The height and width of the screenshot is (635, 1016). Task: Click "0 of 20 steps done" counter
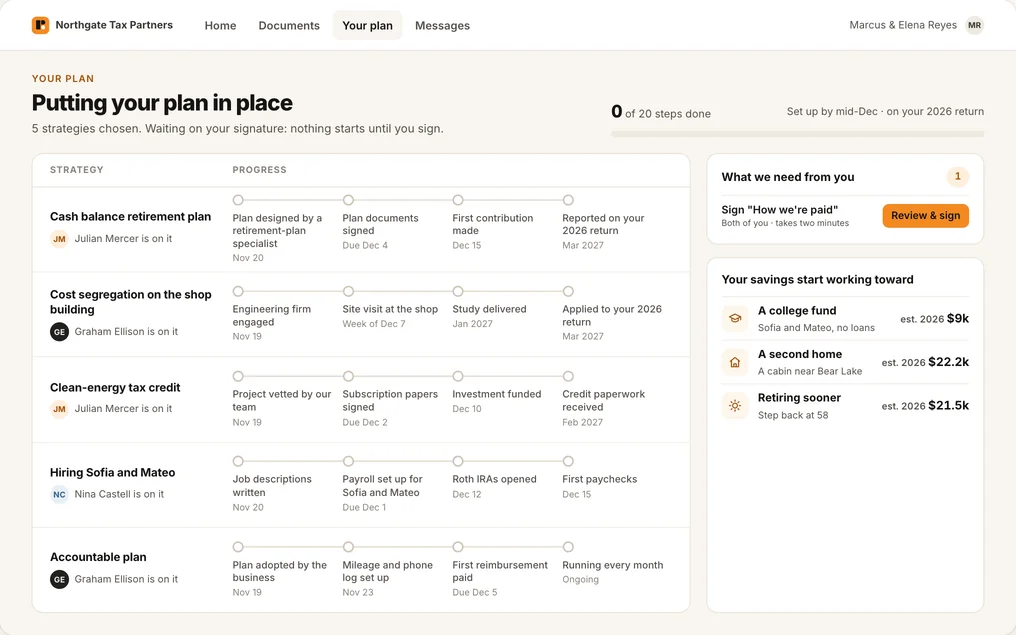click(661, 113)
